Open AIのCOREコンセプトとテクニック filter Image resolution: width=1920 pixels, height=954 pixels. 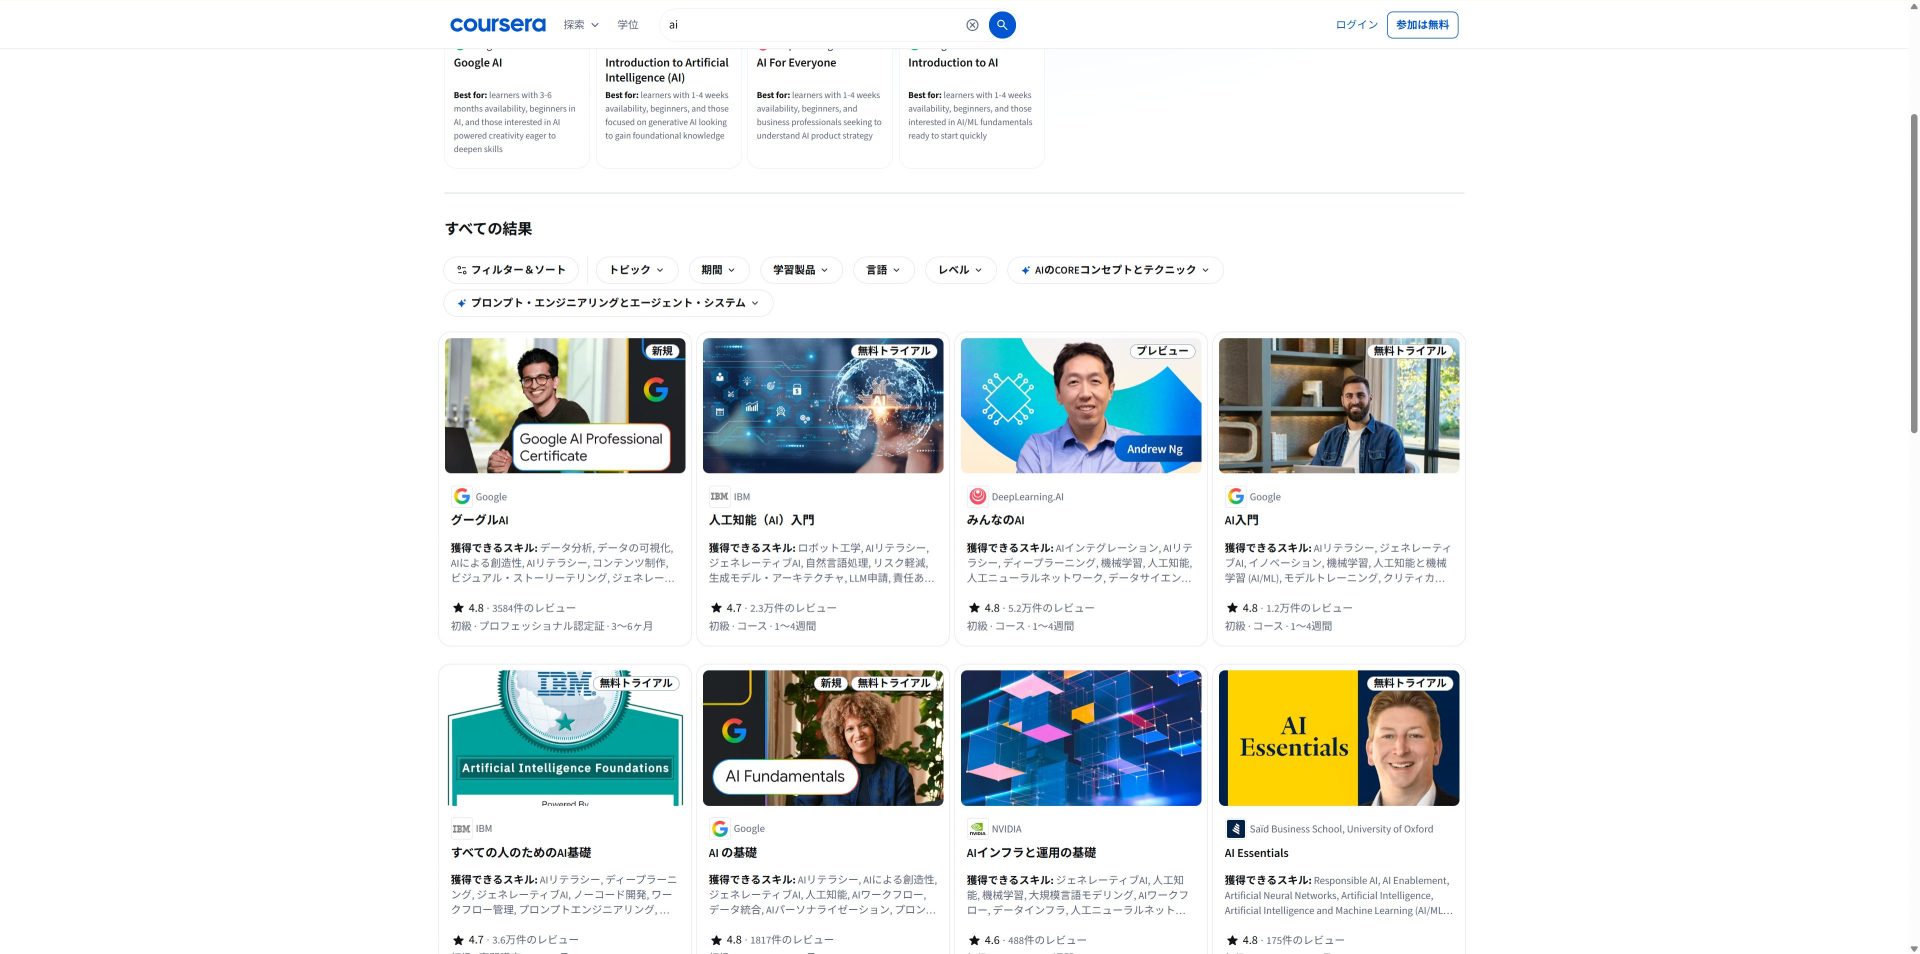coord(1115,270)
